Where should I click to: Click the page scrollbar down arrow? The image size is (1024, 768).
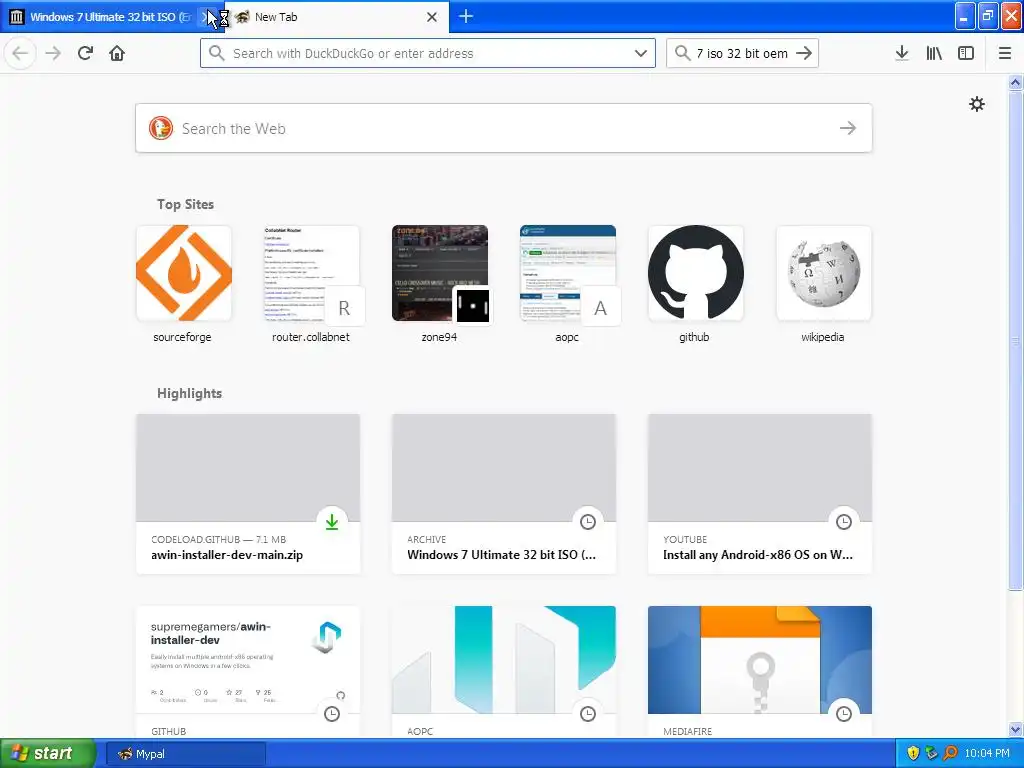1015,729
